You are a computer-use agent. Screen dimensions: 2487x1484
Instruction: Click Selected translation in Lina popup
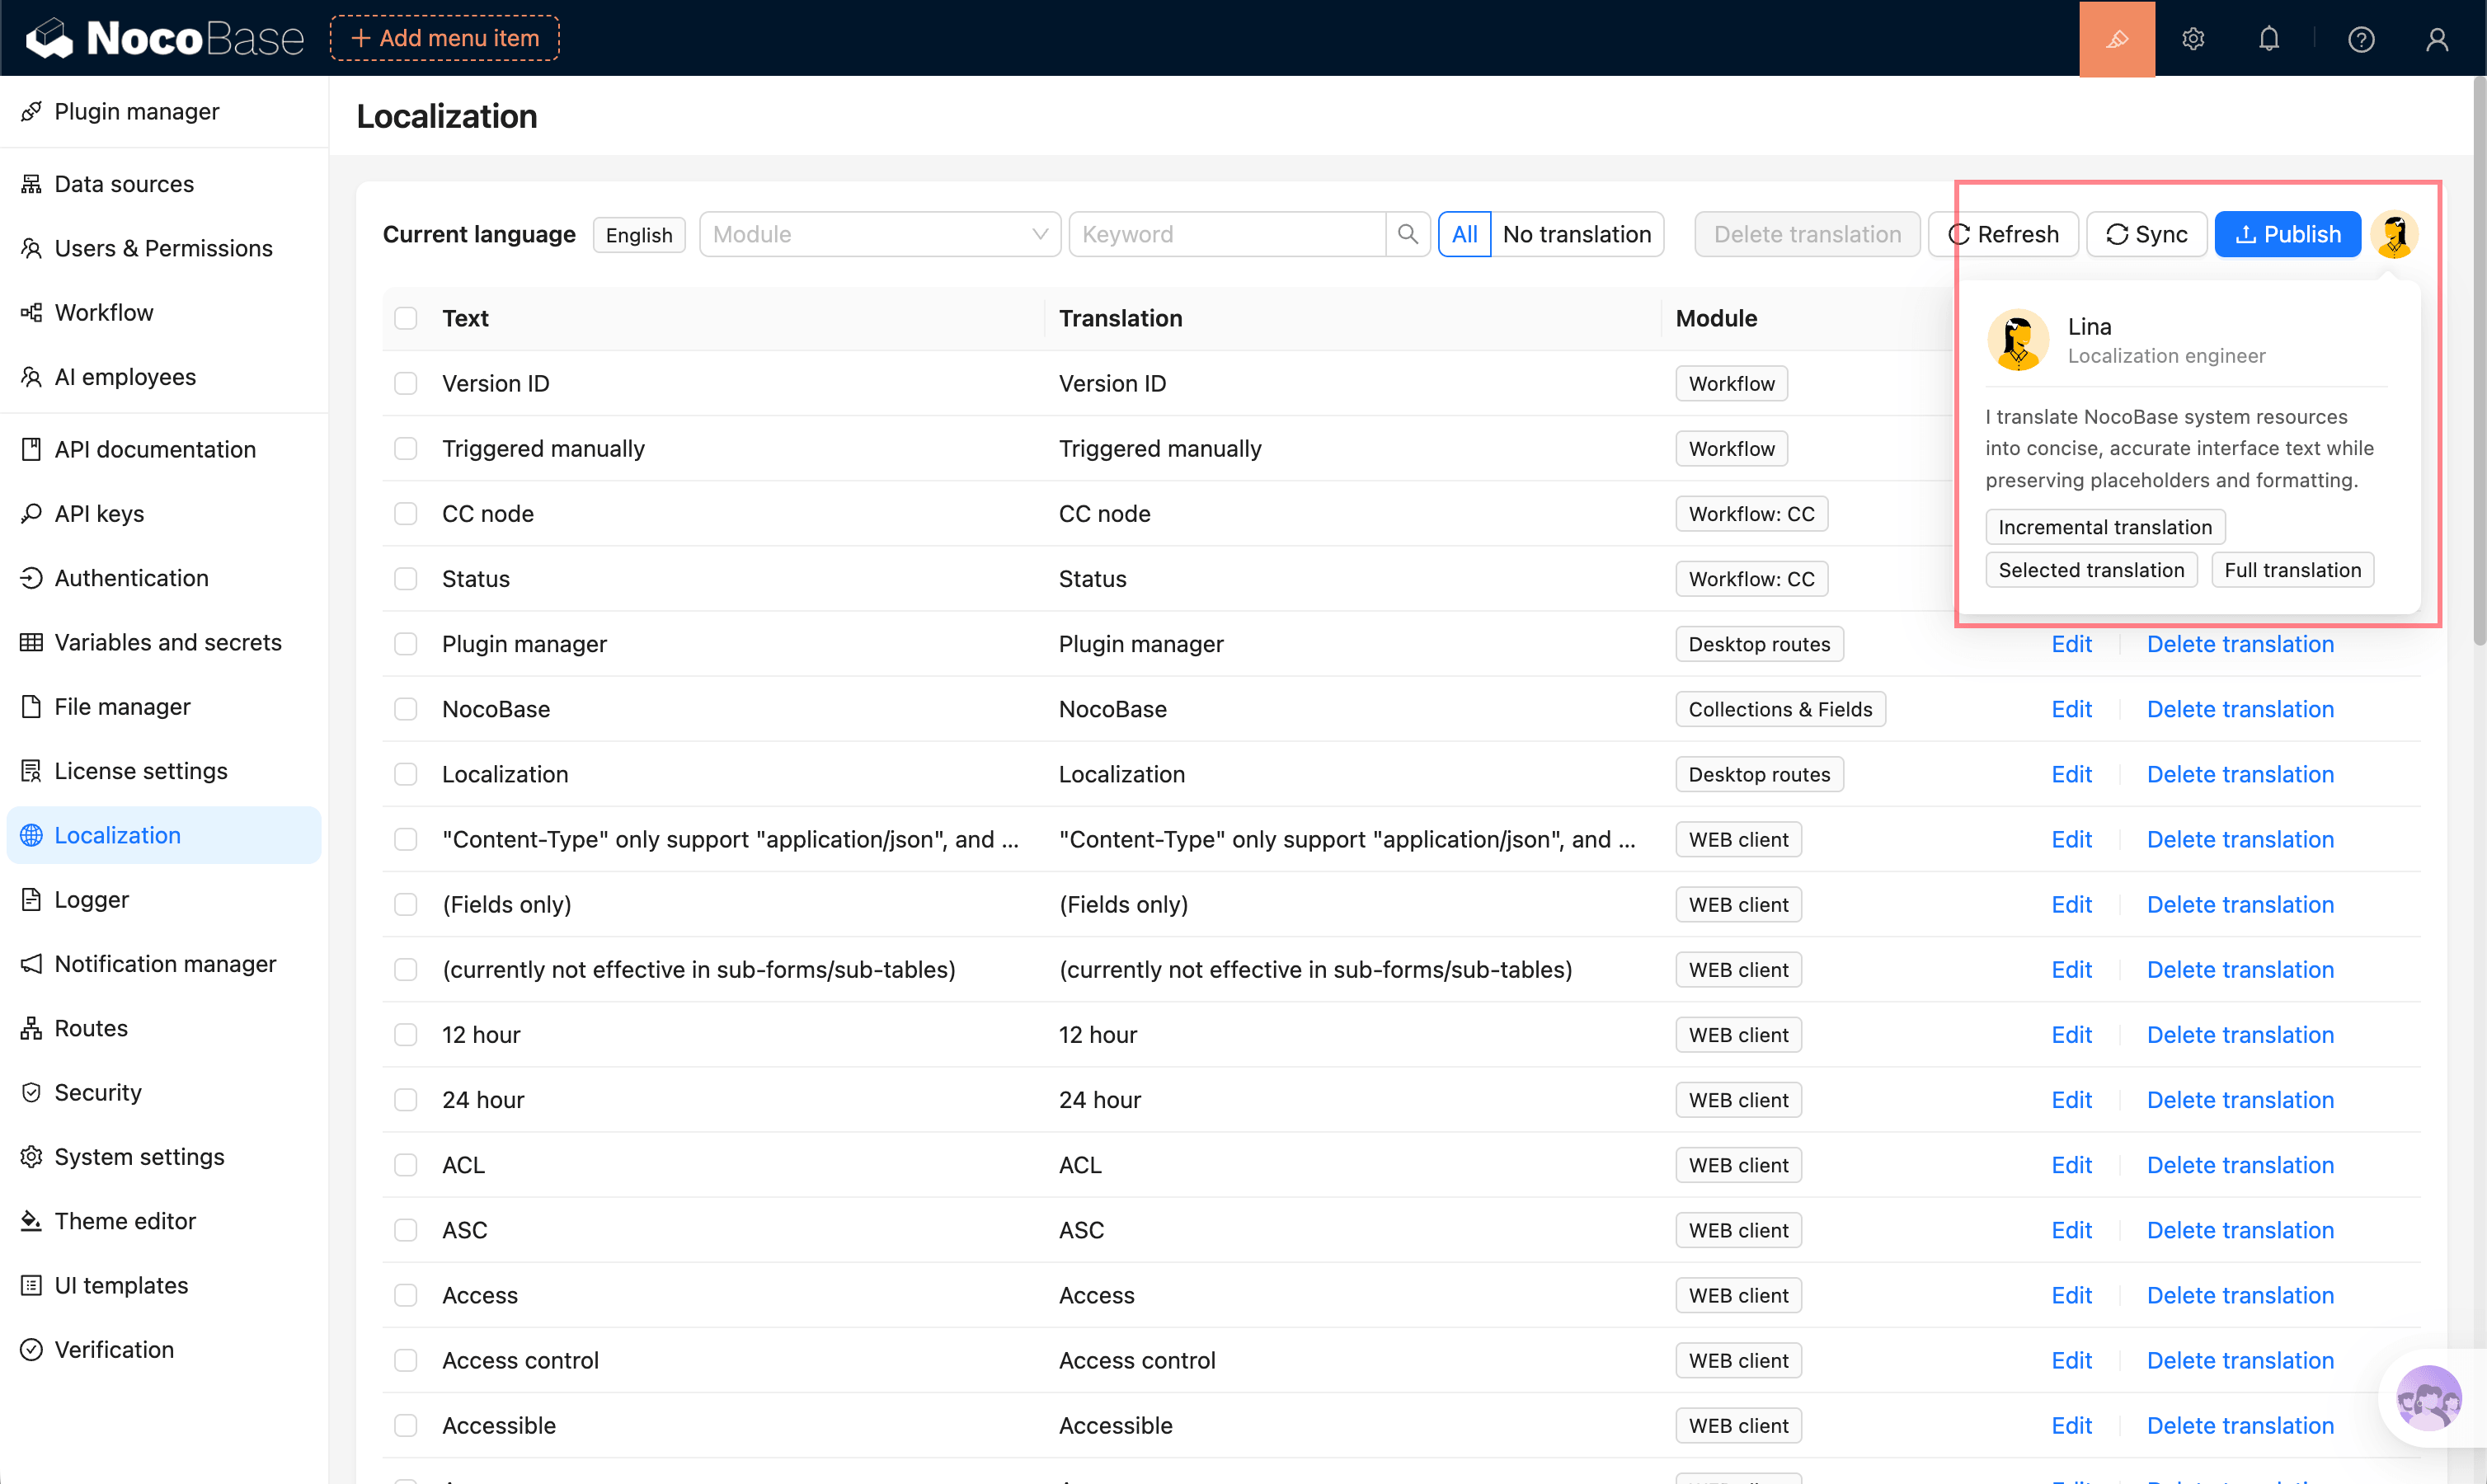[2091, 570]
